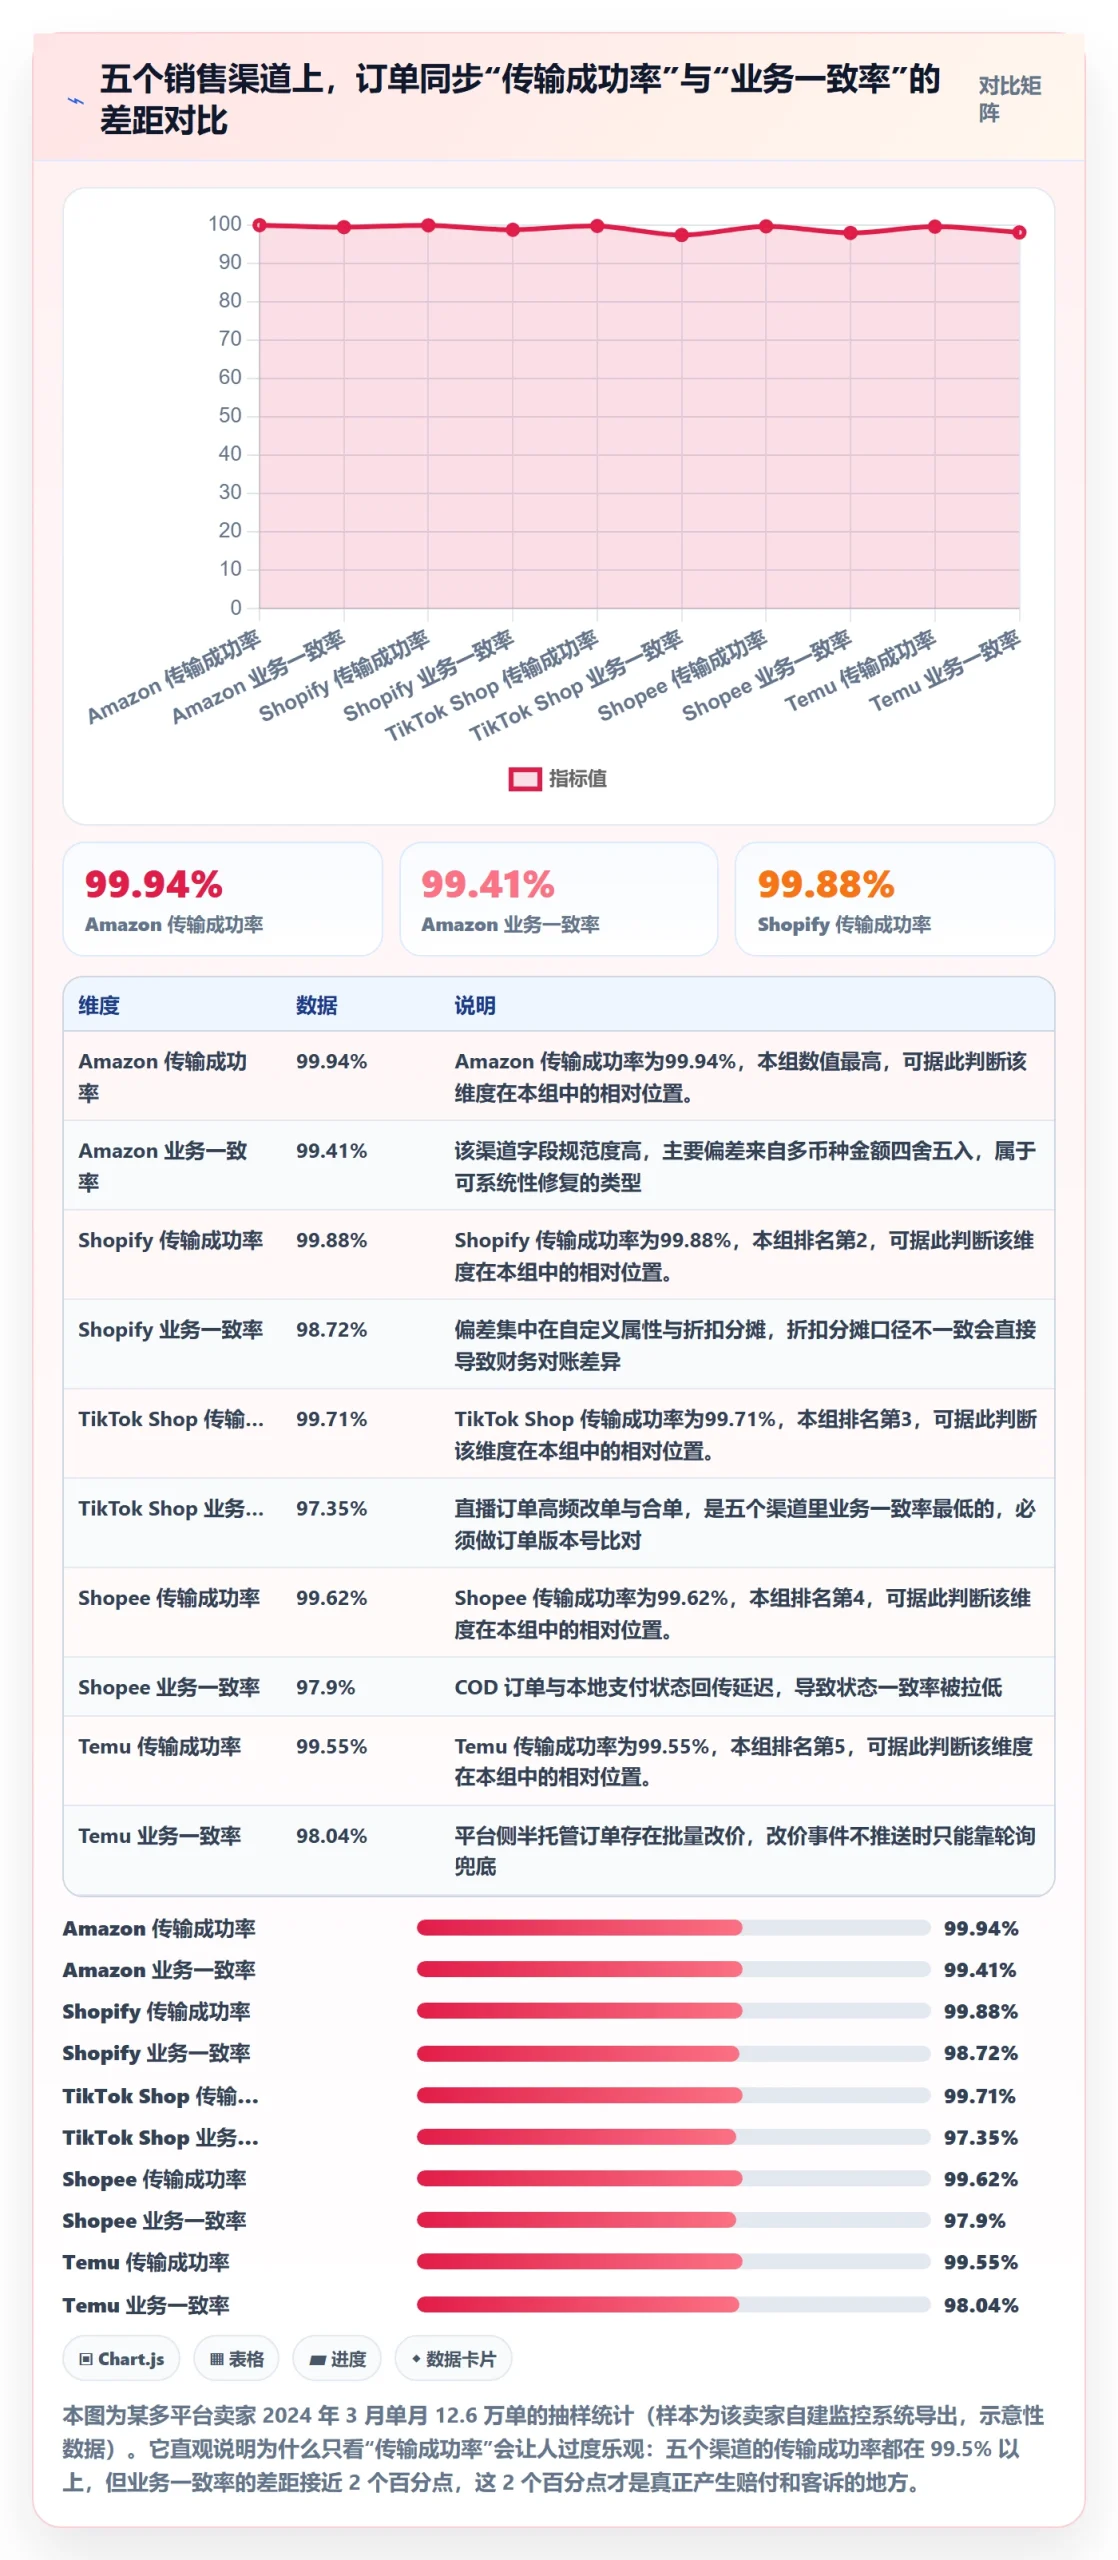Select the 表格 tag chip
Image resolution: width=1118 pixels, height=2560 pixels.
pos(236,2358)
